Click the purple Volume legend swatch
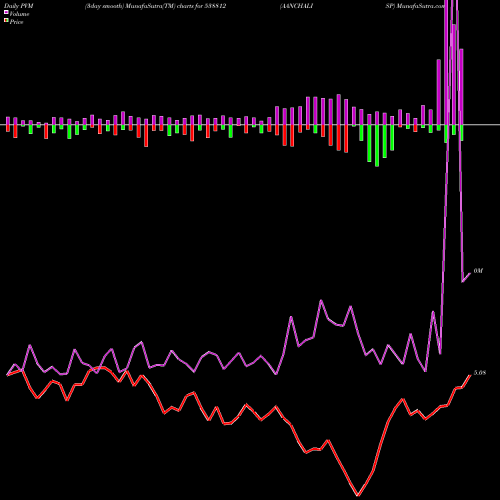This screenshot has height=500, width=500. tap(6, 13)
